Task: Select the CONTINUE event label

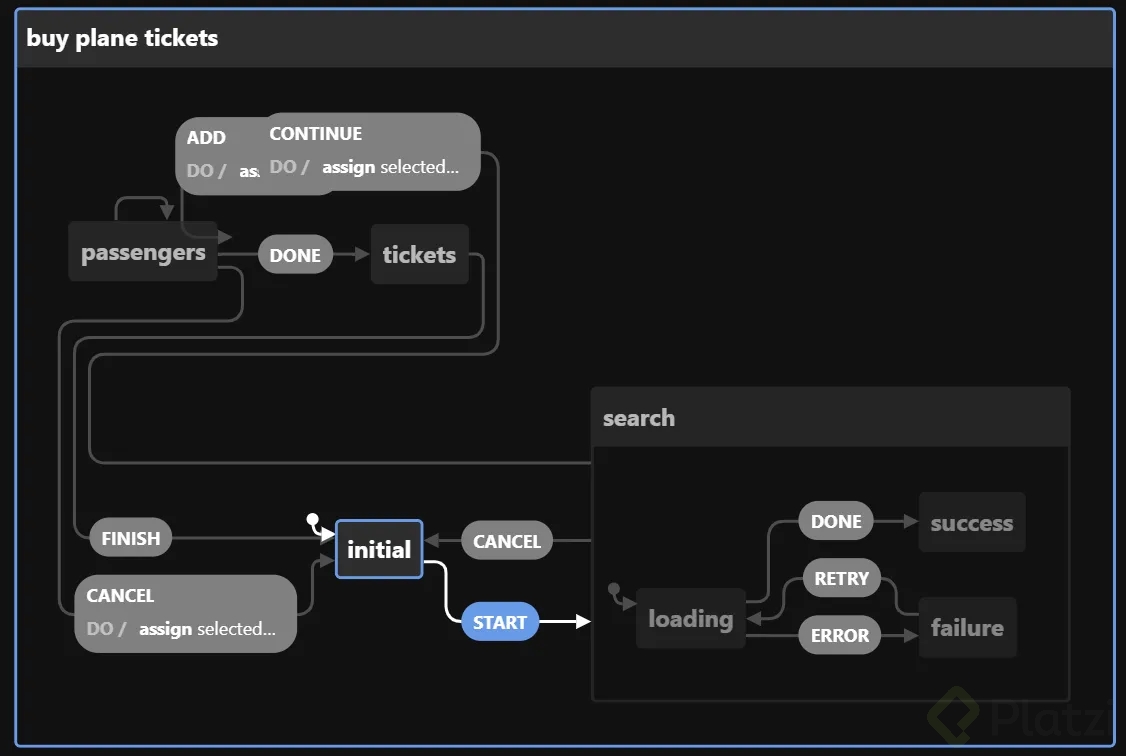Action: pos(315,134)
